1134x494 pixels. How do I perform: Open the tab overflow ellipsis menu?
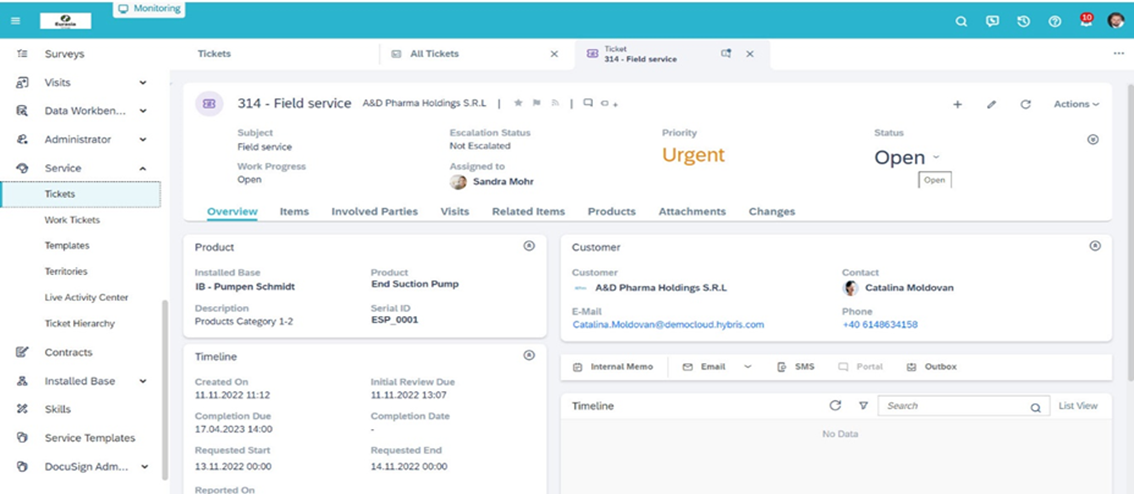tap(1119, 54)
